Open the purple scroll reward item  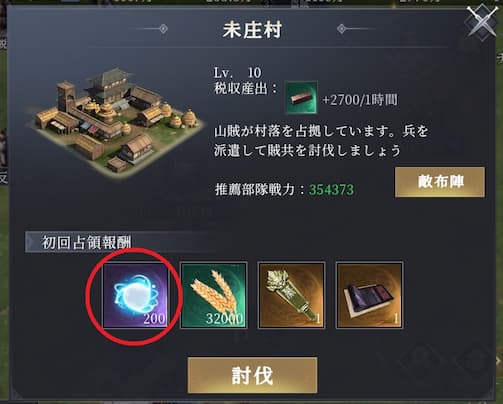coord(369,295)
